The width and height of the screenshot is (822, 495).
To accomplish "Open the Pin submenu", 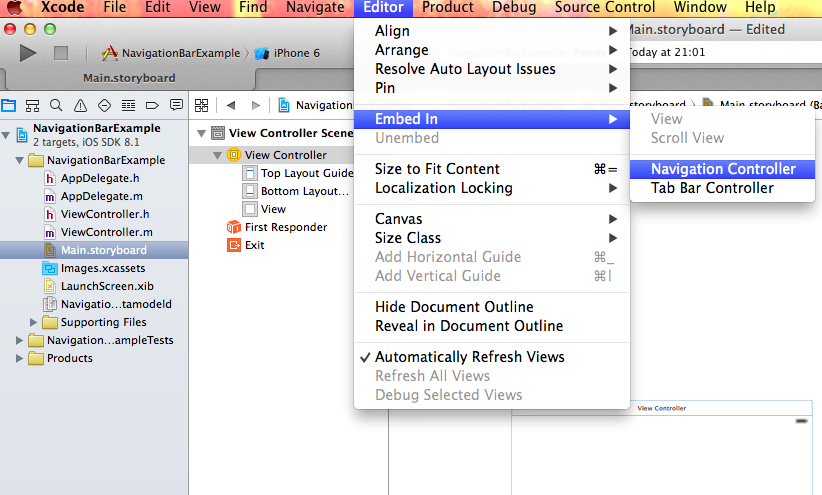I will 492,88.
